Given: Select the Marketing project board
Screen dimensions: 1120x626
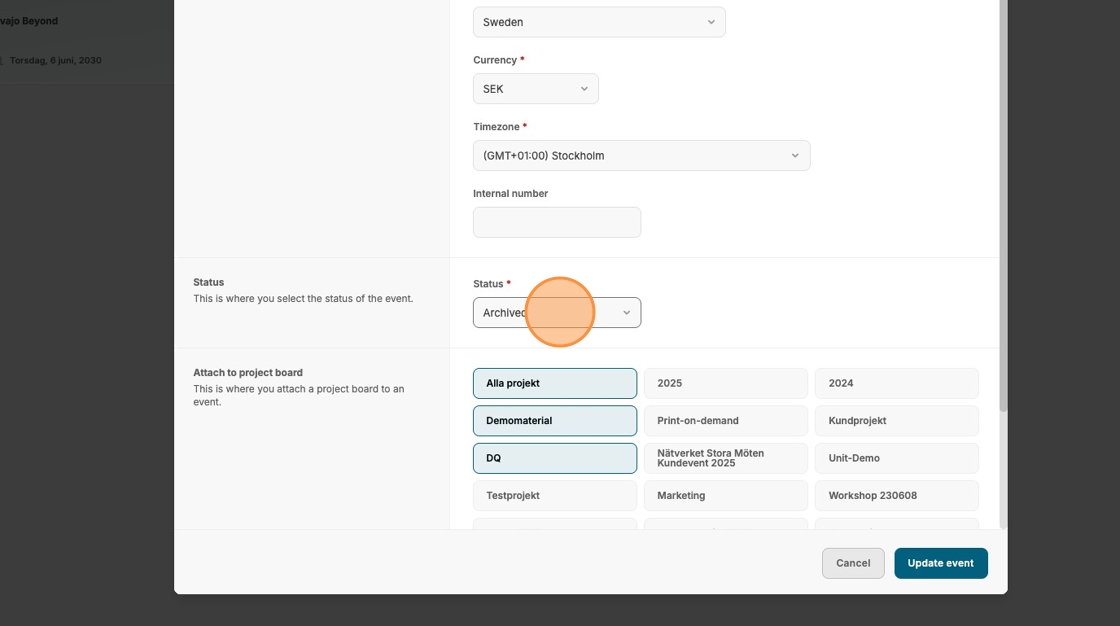Looking at the screenshot, I should (x=725, y=496).
